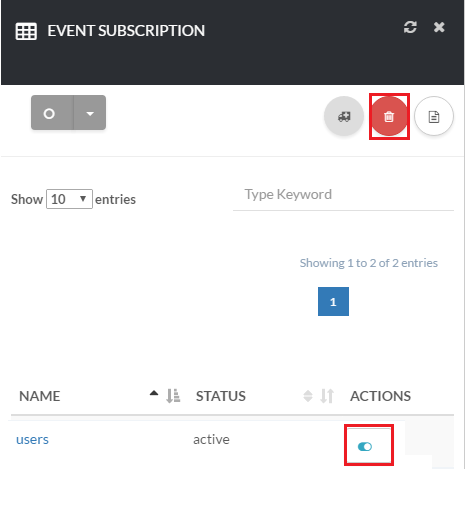
Task: Click the STATUS column sort arrows icon
Action: [327, 396]
